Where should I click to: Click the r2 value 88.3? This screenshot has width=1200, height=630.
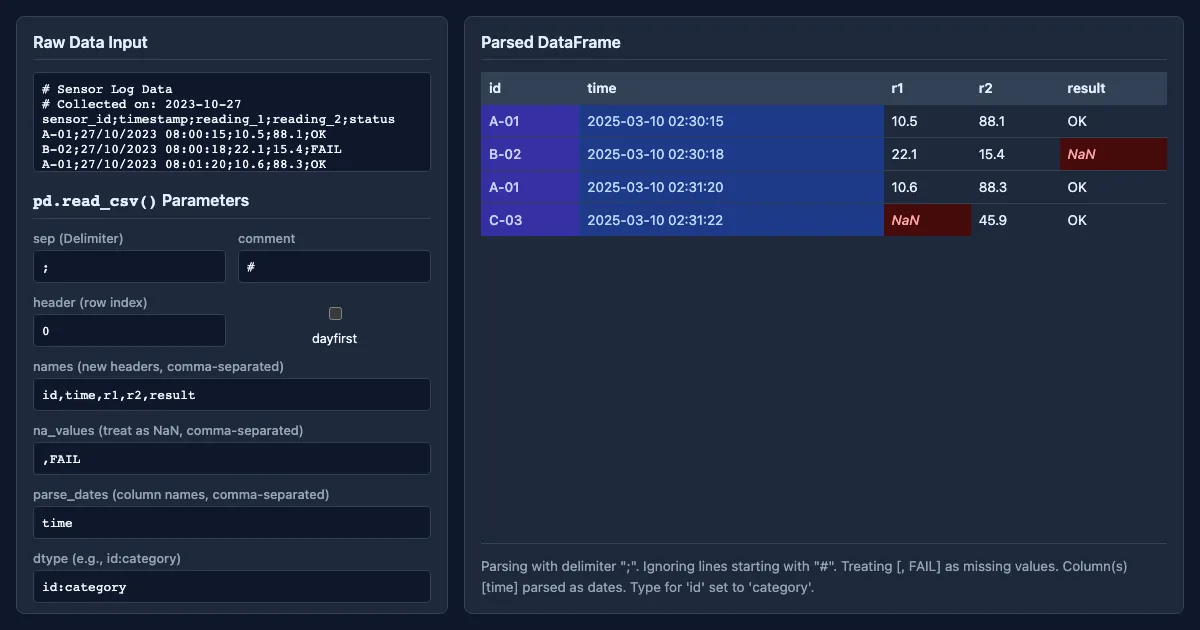[x=1015, y=187]
